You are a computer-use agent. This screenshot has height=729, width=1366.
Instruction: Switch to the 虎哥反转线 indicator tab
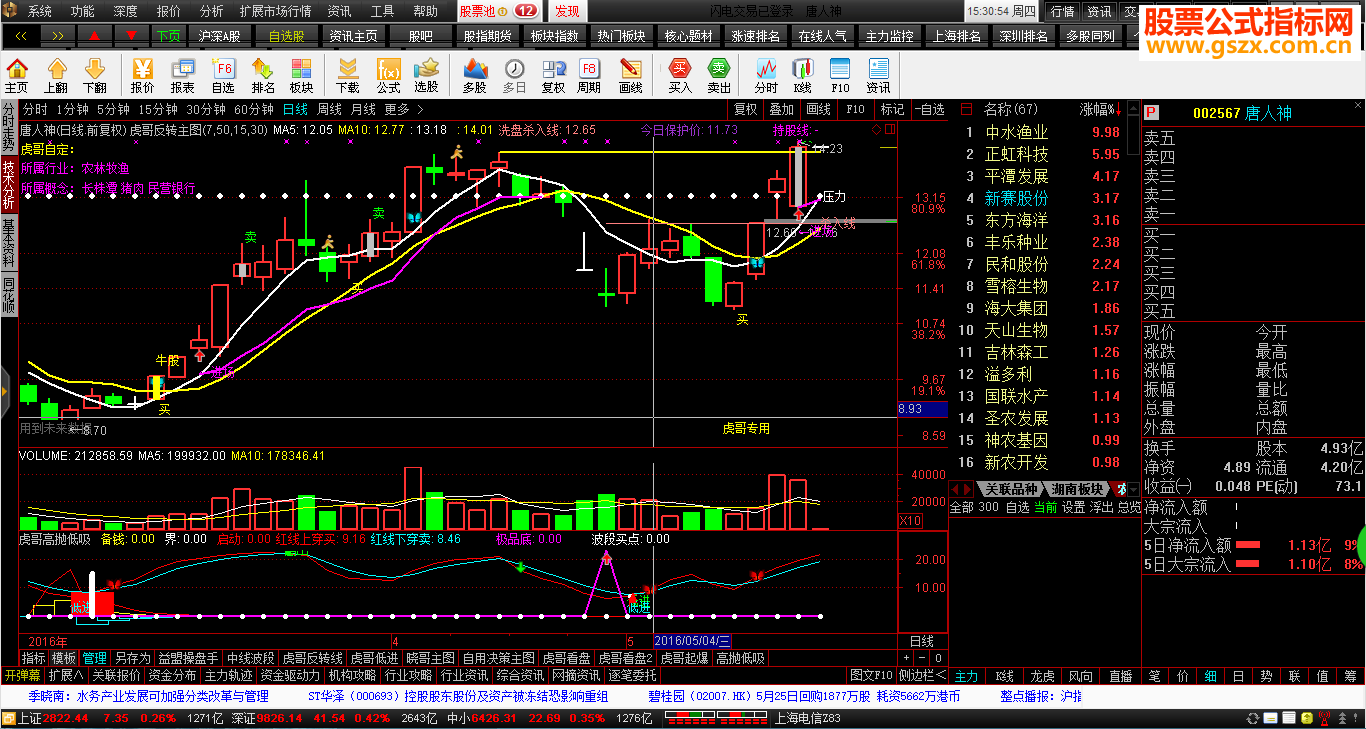[312, 658]
